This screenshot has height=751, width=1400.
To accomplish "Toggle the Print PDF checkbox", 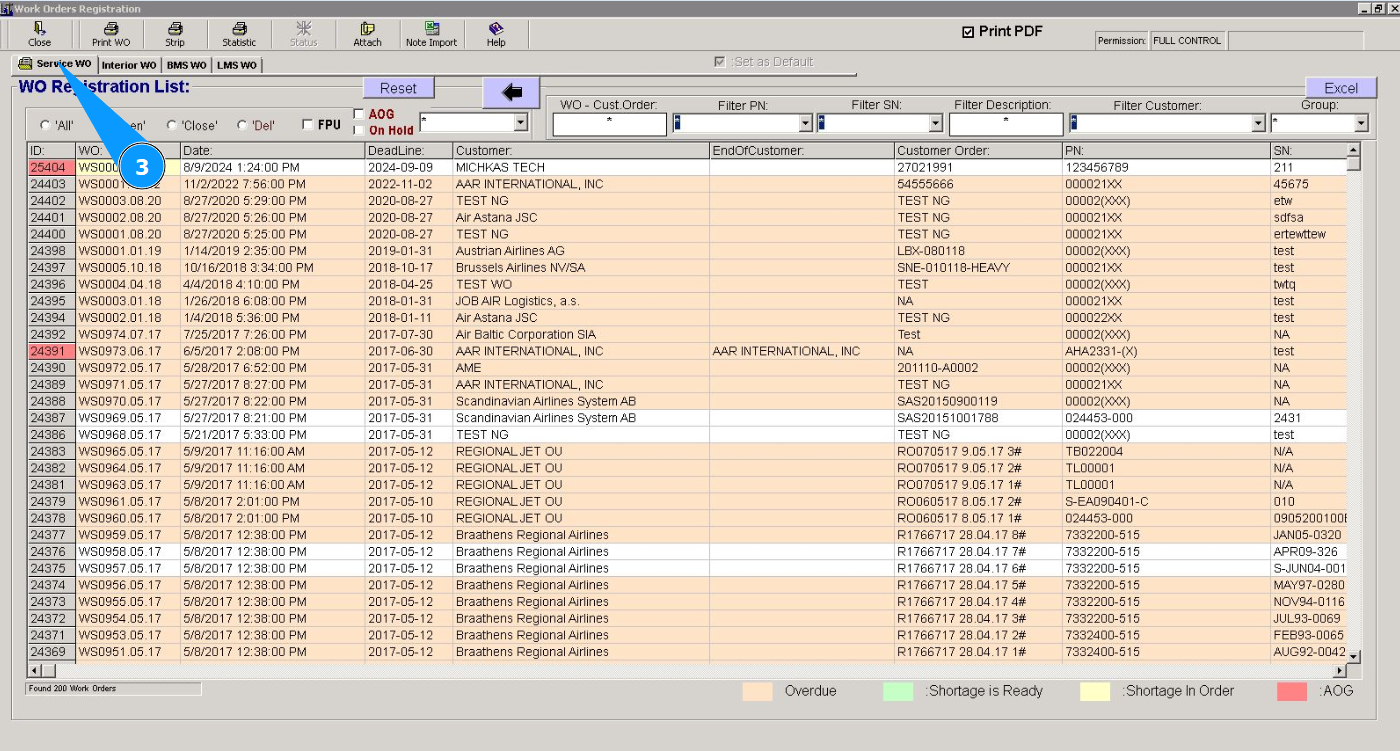I will click(968, 32).
